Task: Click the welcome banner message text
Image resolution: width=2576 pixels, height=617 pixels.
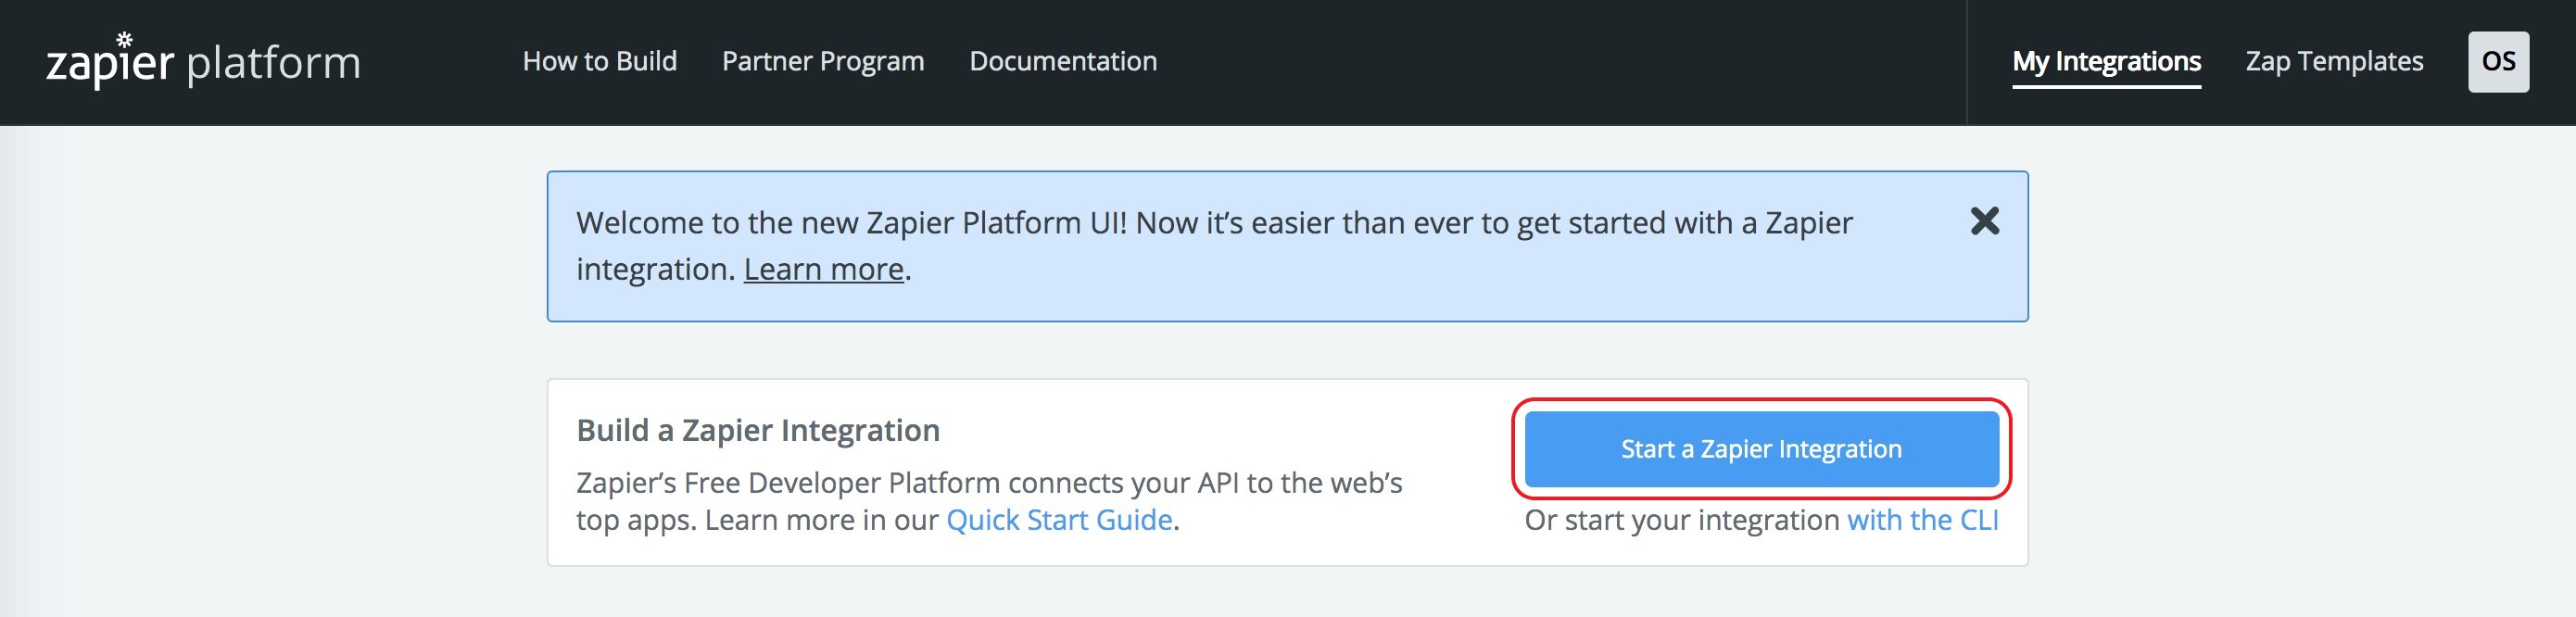Action: pyautogui.click(x=1213, y=223)
